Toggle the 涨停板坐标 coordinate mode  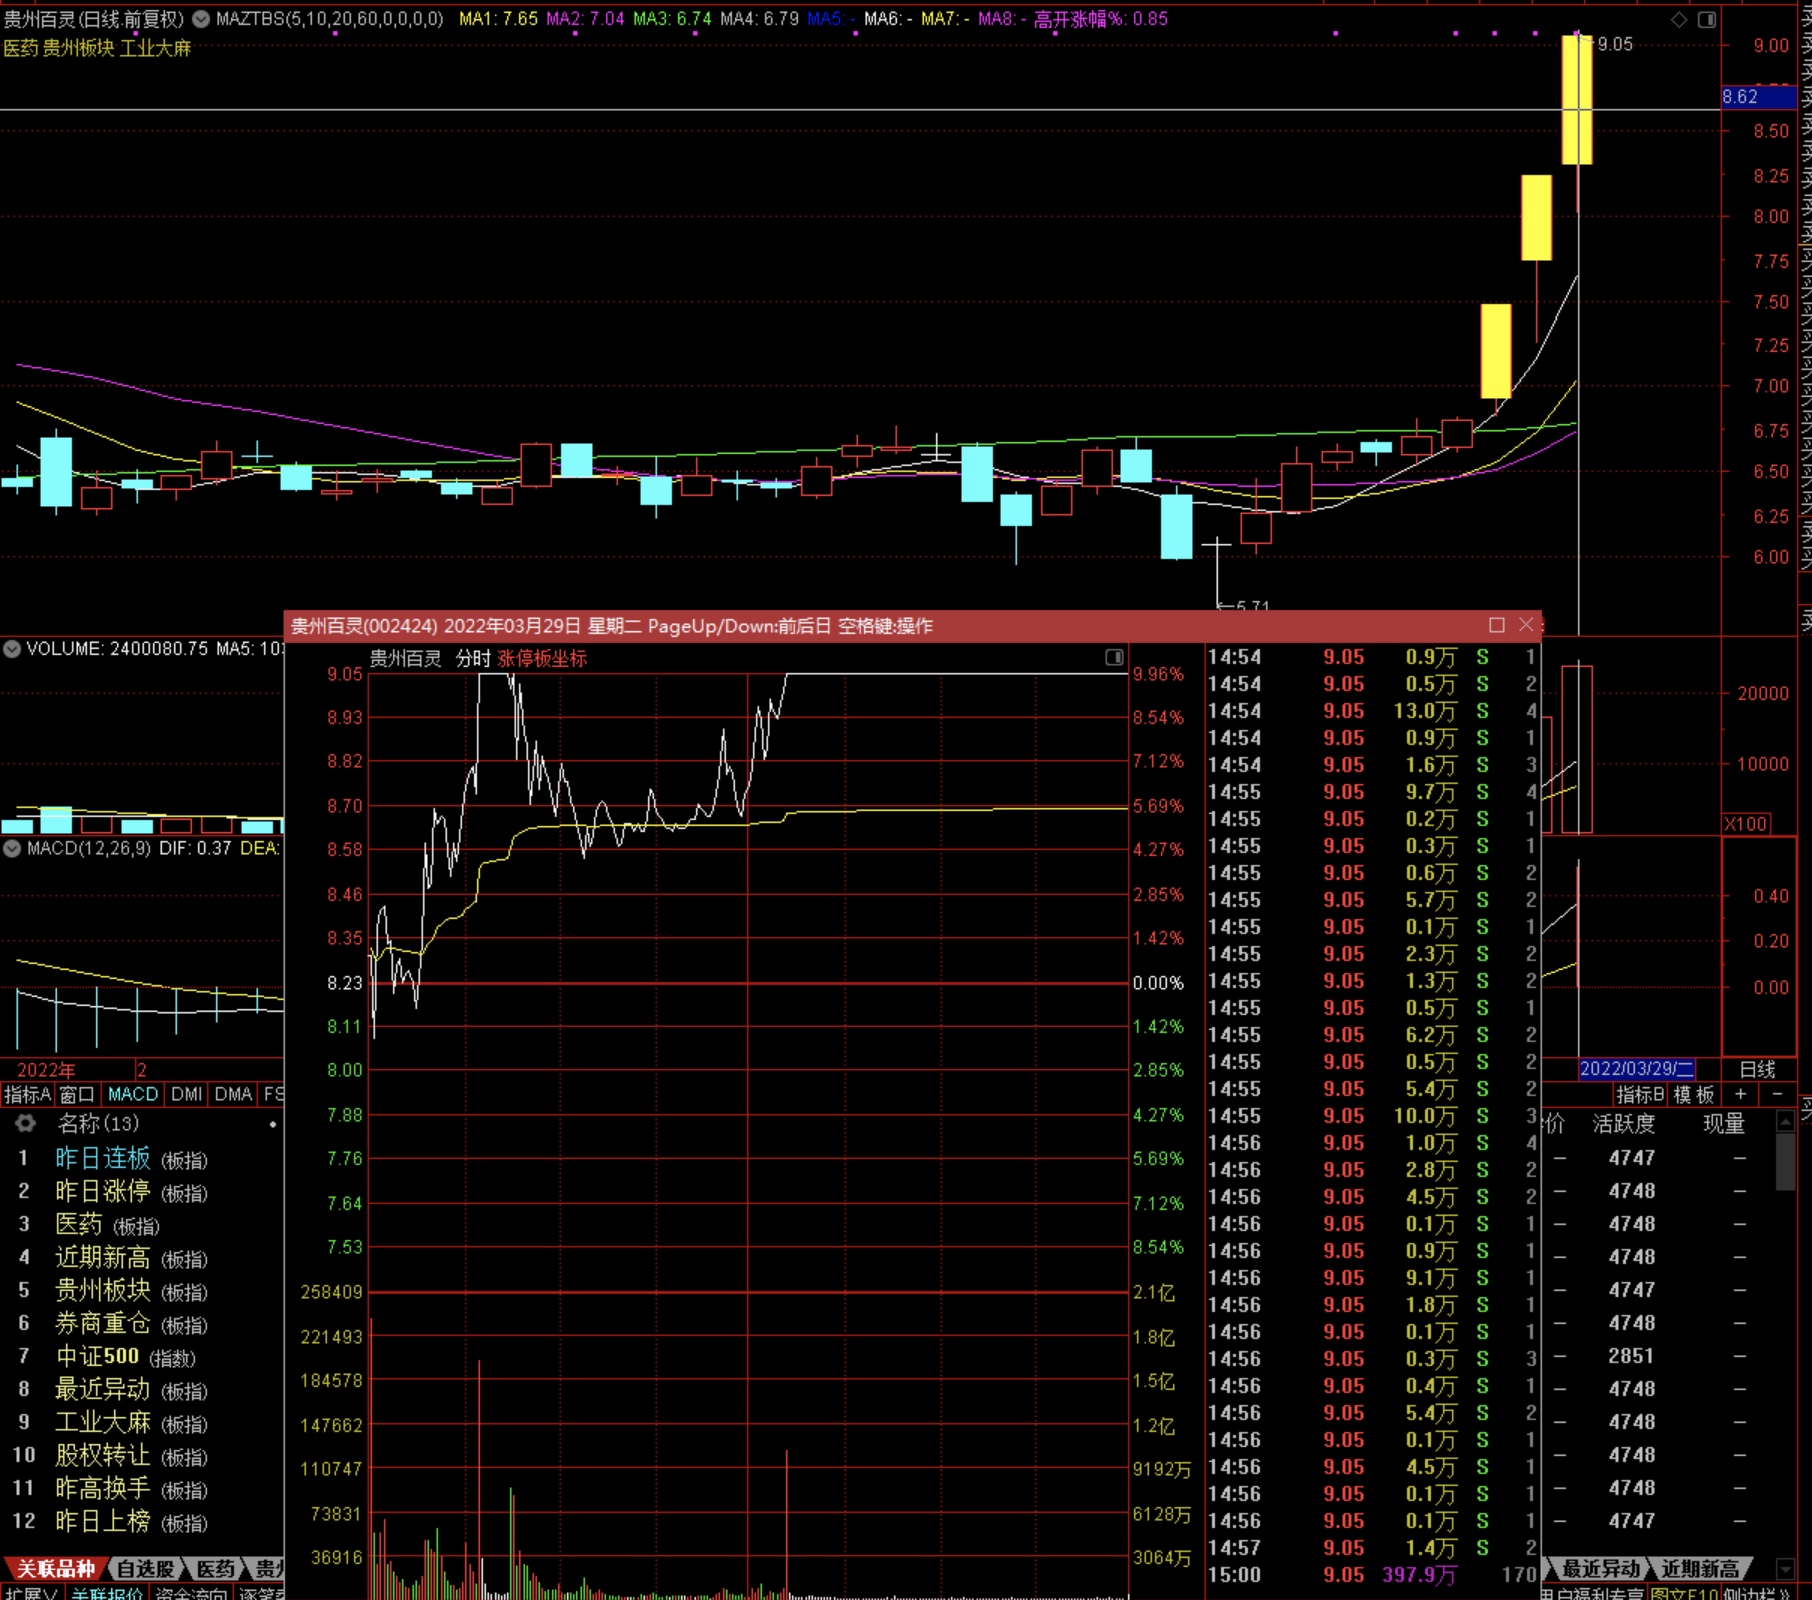[542, 658]
